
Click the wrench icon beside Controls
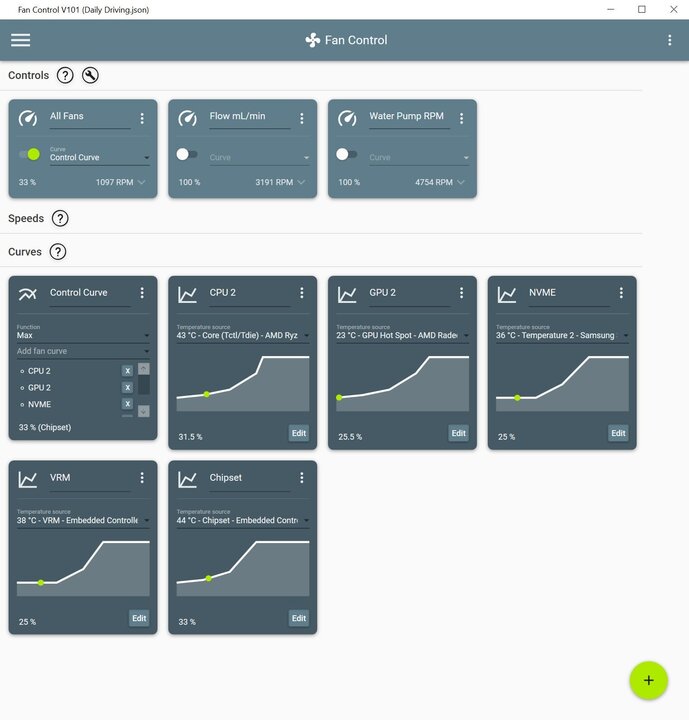[90, 75]
